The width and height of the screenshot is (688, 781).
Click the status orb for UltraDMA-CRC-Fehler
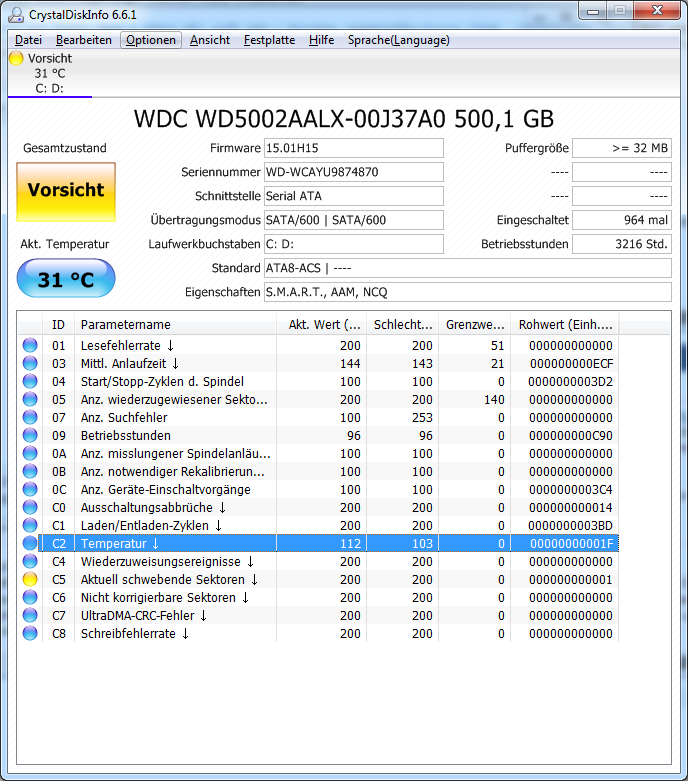coord(30,615)
